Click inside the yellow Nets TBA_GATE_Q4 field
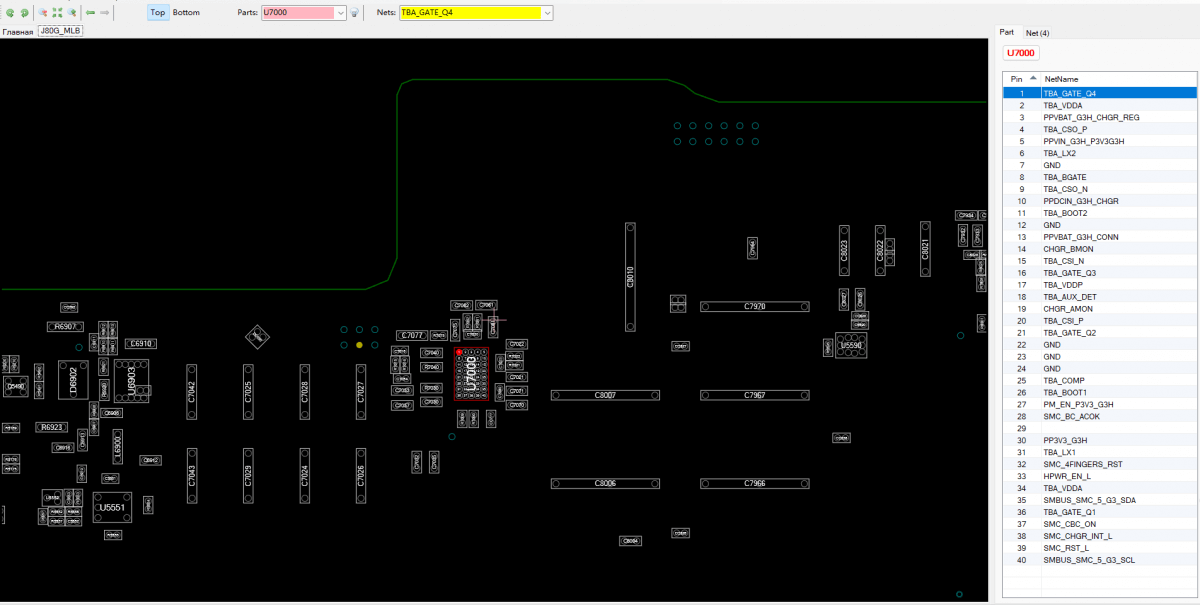The image size is (1200, 605). pyautogui.click(x=470, y=13)
